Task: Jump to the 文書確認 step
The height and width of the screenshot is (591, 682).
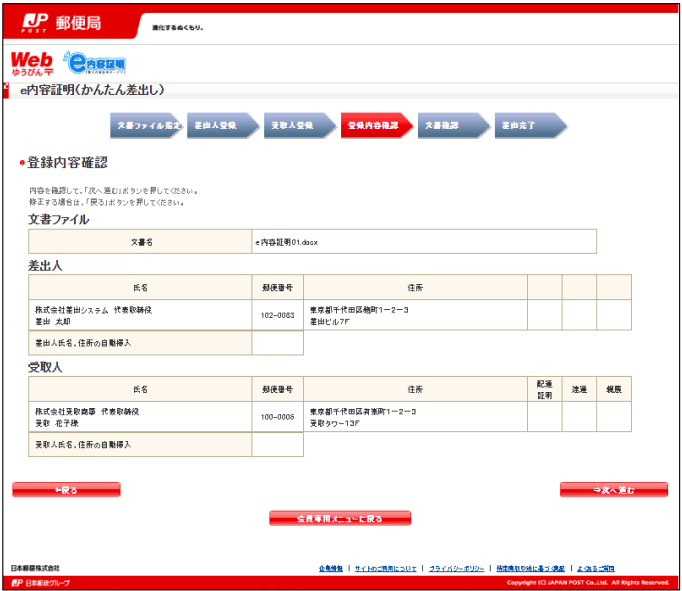Action: click(x=454, y=125)
